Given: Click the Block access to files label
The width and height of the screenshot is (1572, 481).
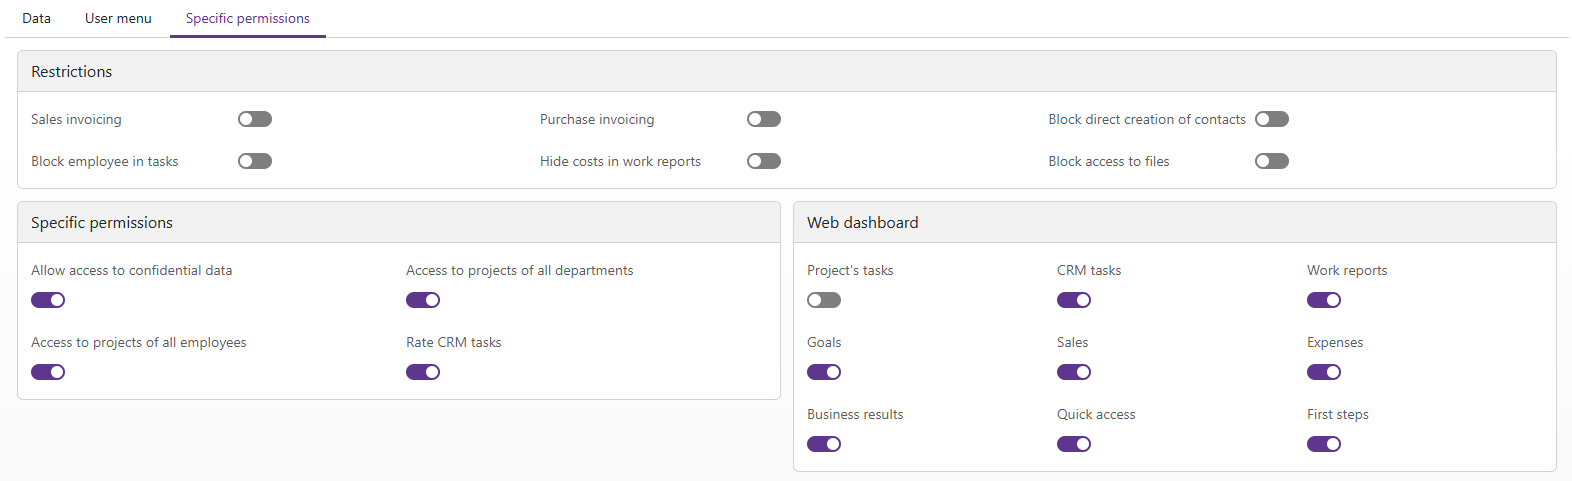Looking at the screenshot, I should point(1109,161).
